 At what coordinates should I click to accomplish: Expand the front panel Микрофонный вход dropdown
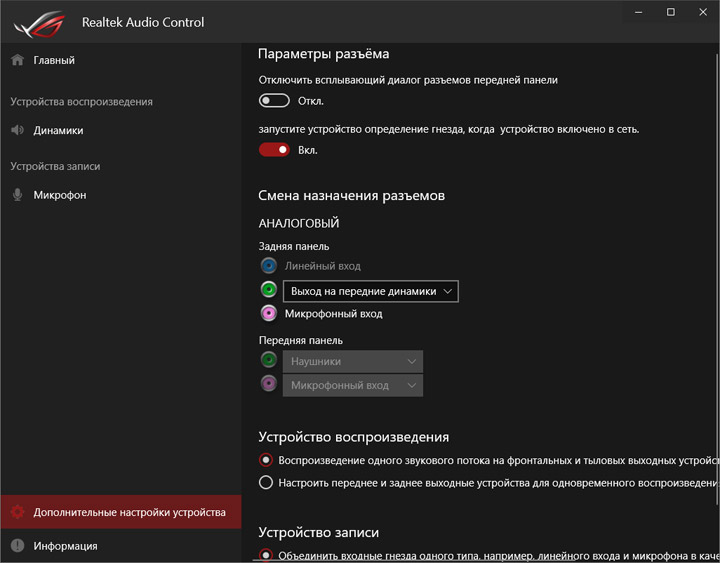coord(353,385)
